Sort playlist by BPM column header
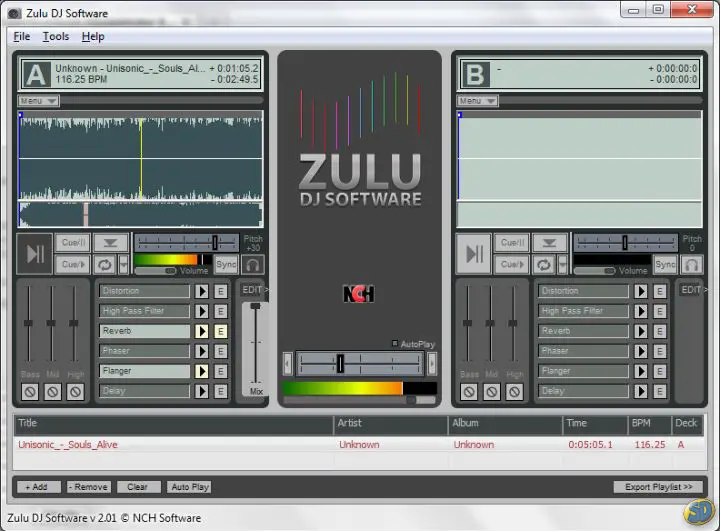The width and height of the screenshot is (720, 531). pos(649,424)
